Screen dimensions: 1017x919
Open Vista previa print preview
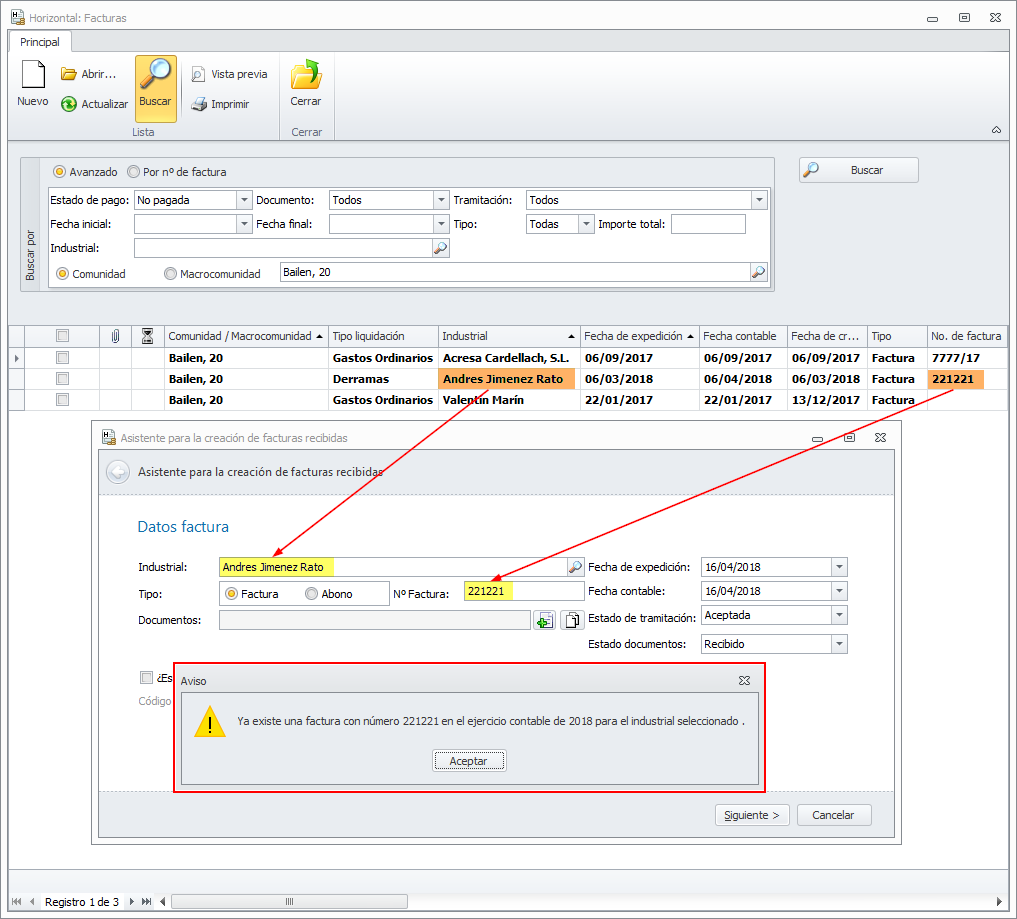(198, 74)
